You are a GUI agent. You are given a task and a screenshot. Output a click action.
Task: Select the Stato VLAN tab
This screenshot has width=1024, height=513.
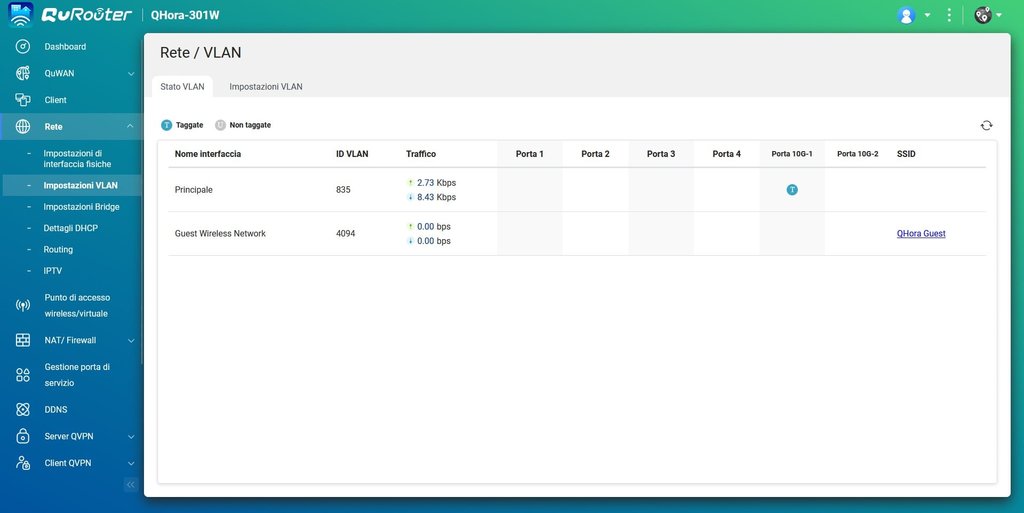(x=182, y=87)
